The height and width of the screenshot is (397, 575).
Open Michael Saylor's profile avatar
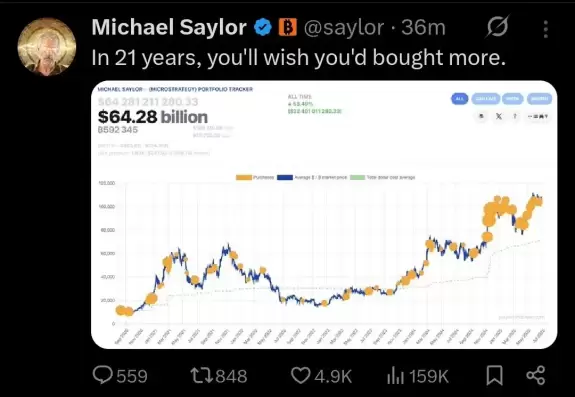point(47,47)
